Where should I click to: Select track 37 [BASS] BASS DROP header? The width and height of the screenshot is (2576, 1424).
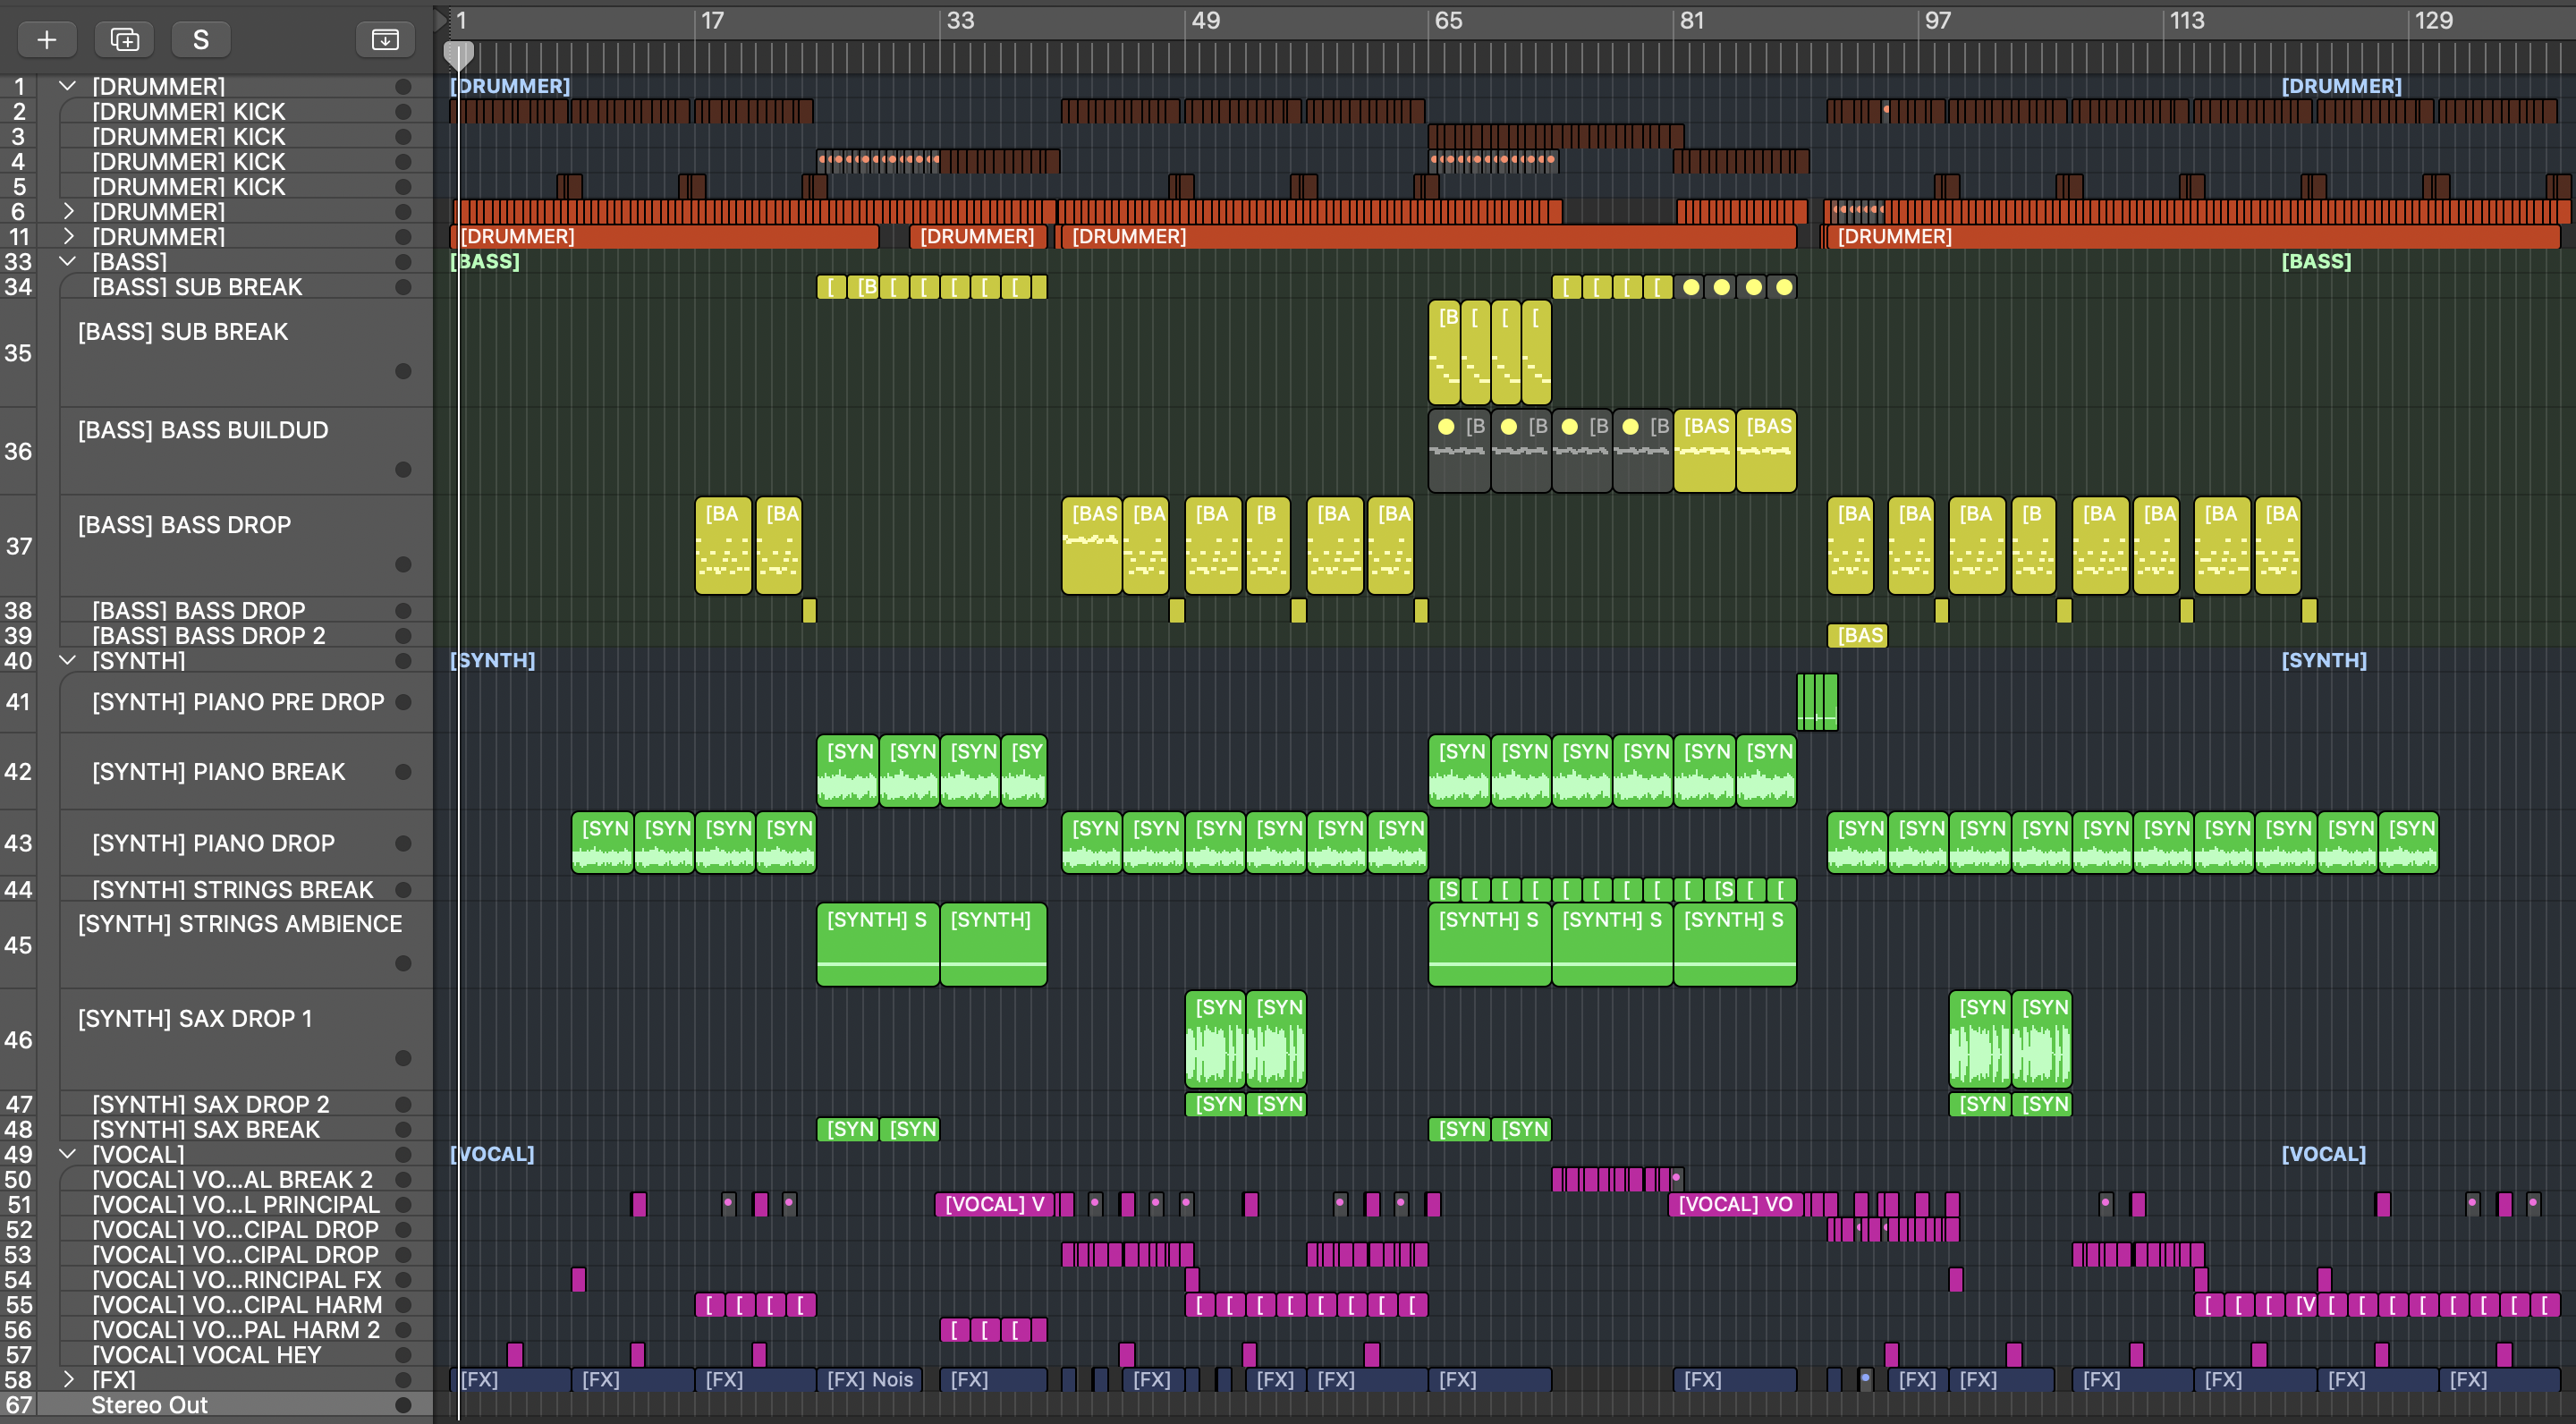[x=216, y=546]
